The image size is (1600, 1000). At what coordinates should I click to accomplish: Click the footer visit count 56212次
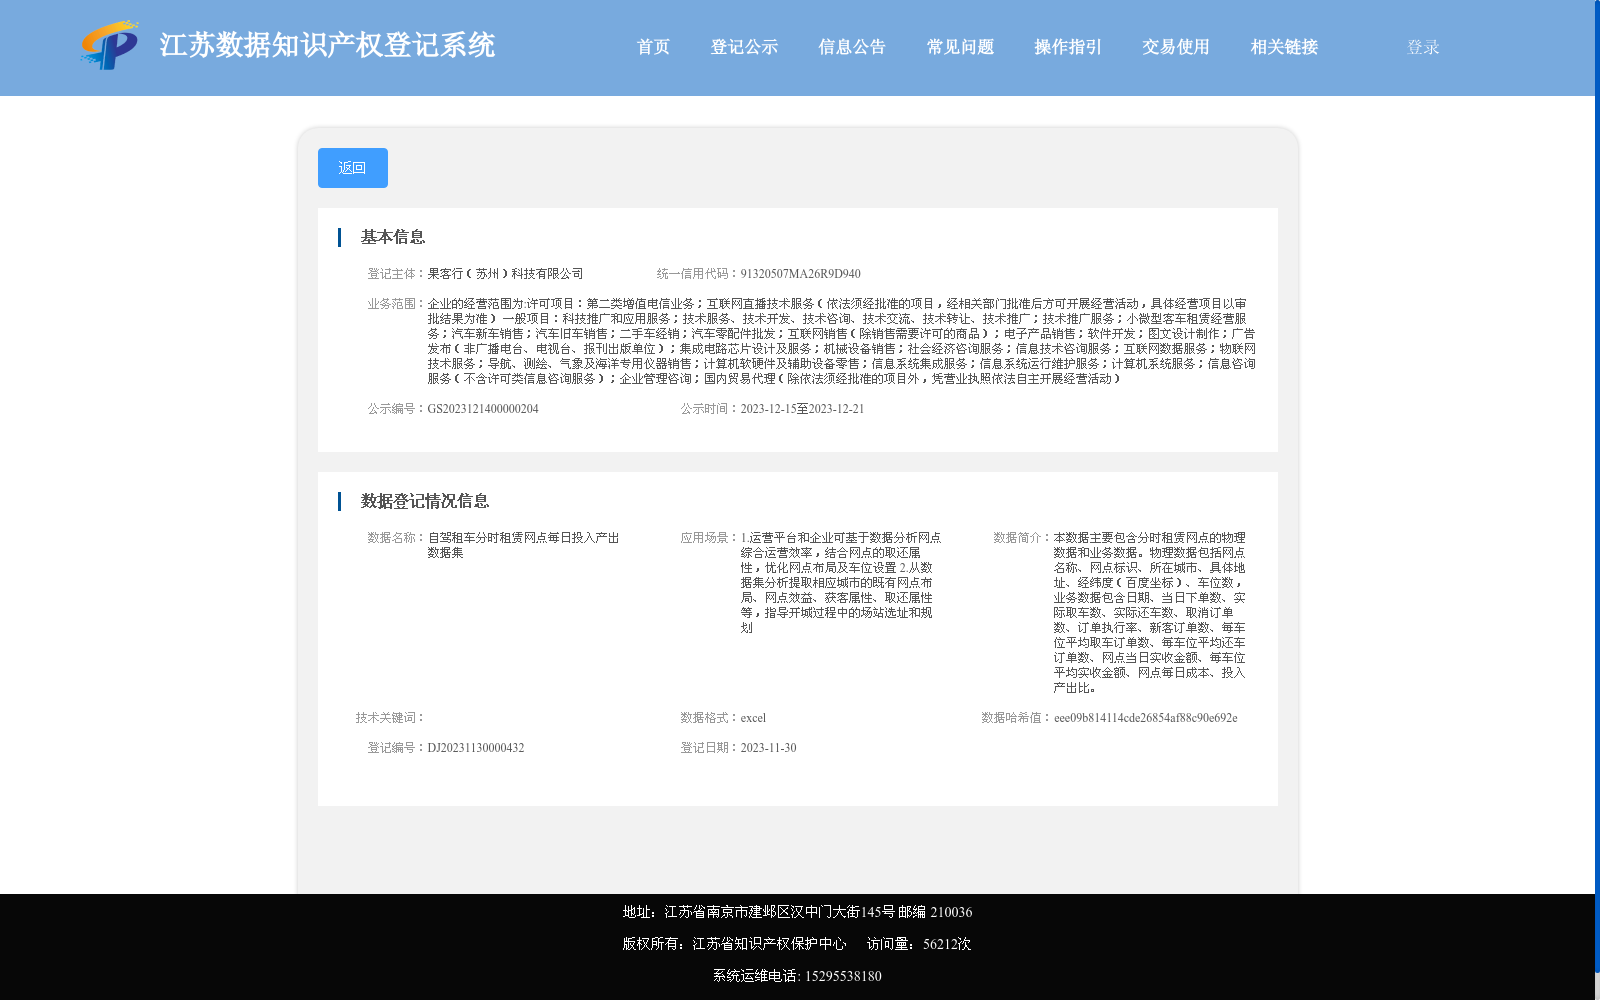[947, 944]
